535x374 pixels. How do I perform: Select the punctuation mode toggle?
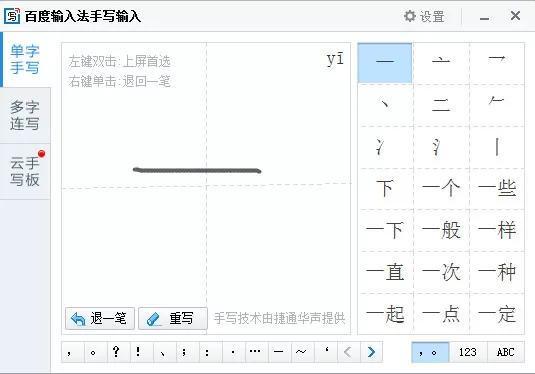430,352
